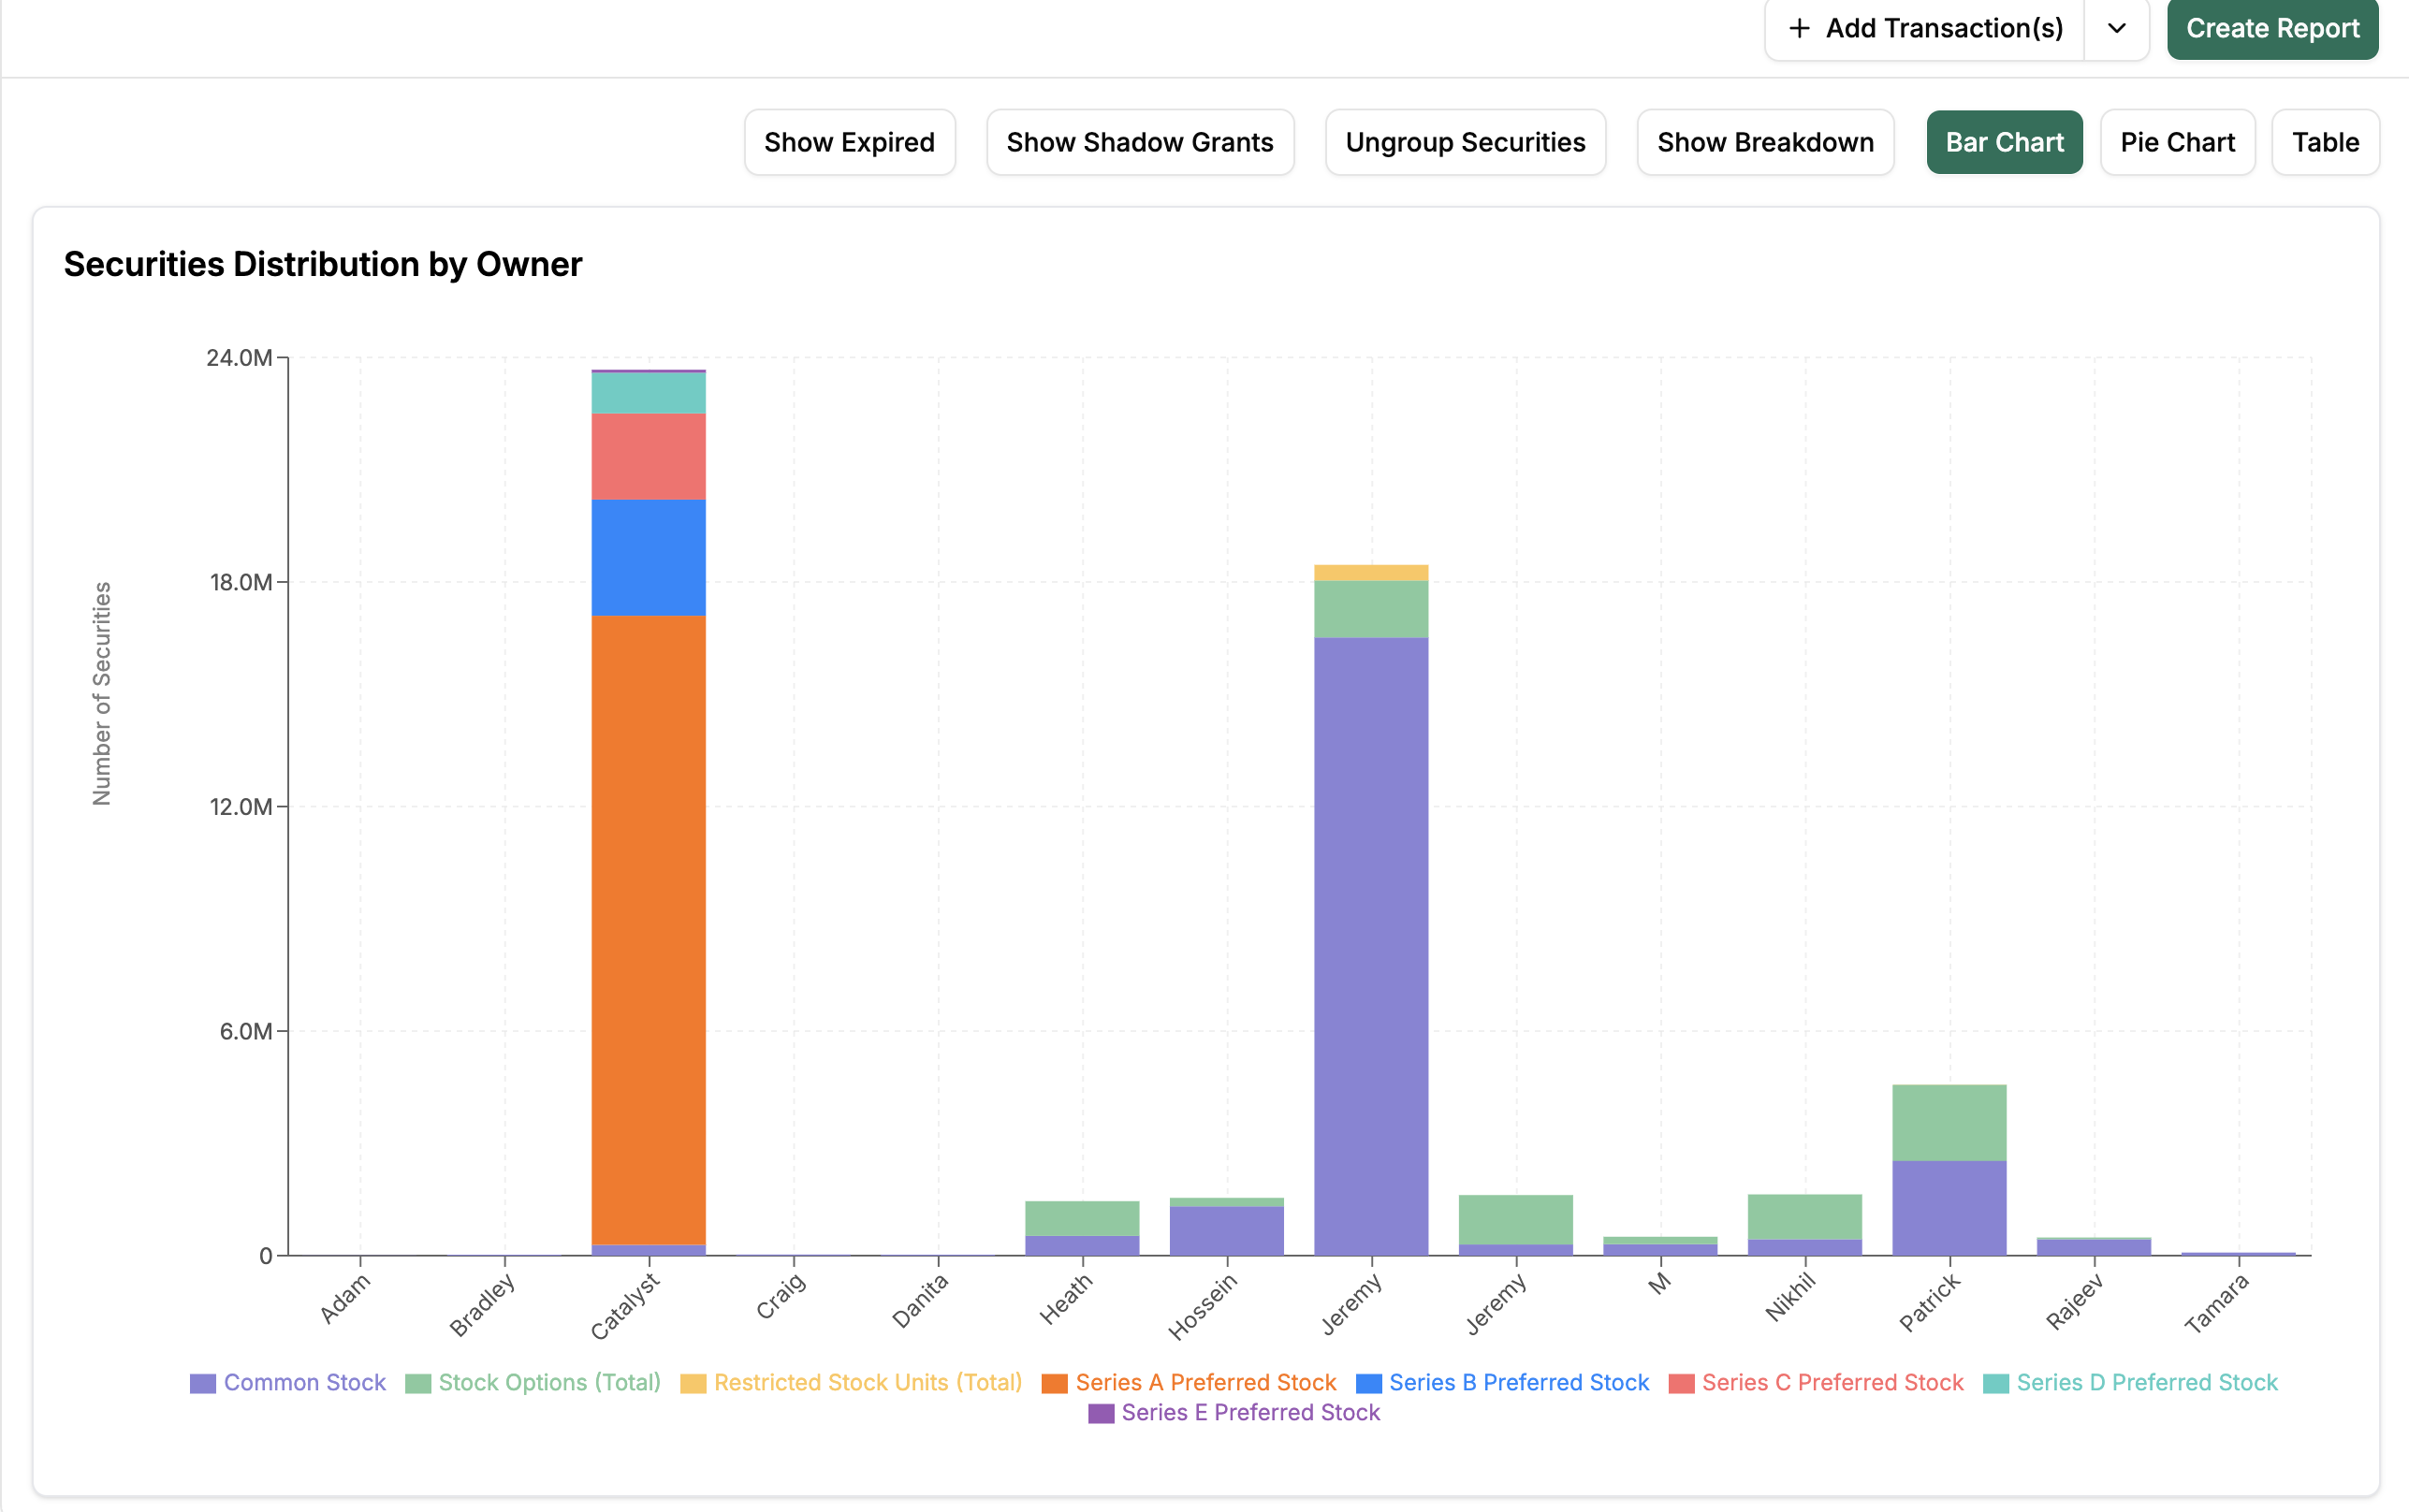Enable Show Breakdown
Viewport: 2409px width, 1512px height.
1765,142
